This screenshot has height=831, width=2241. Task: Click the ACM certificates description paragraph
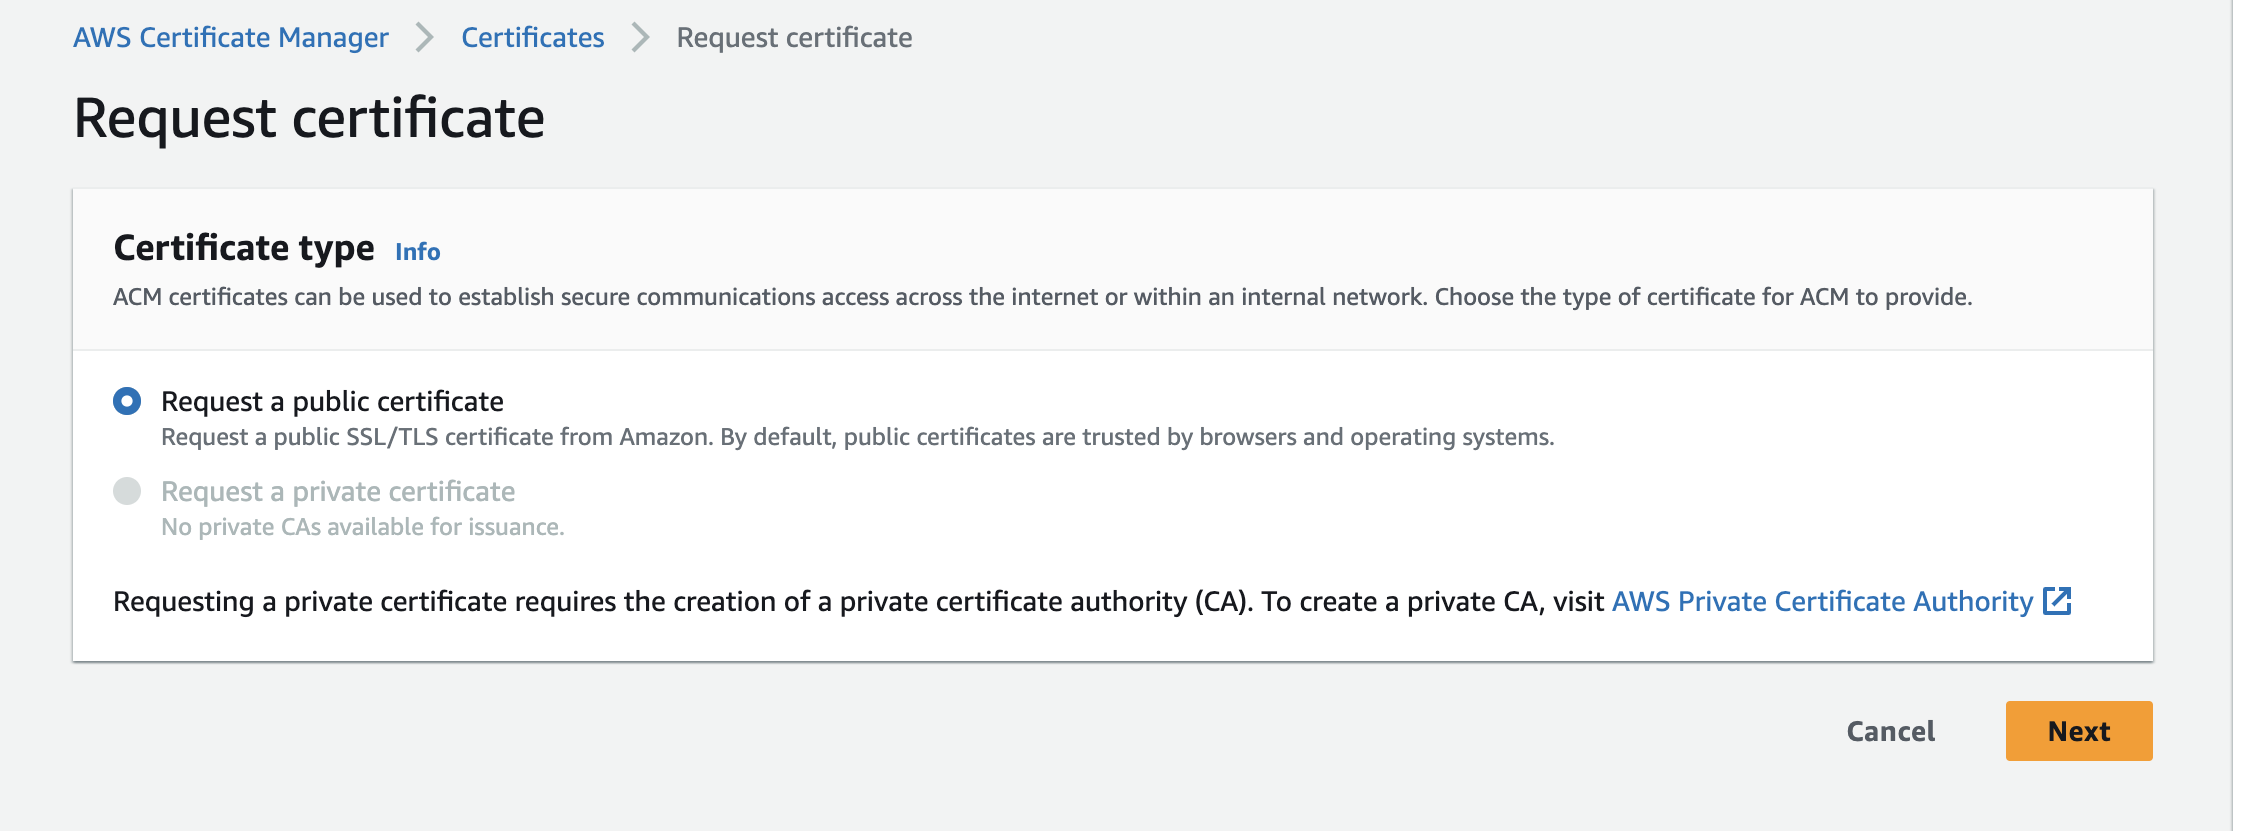pos(1042,297)
